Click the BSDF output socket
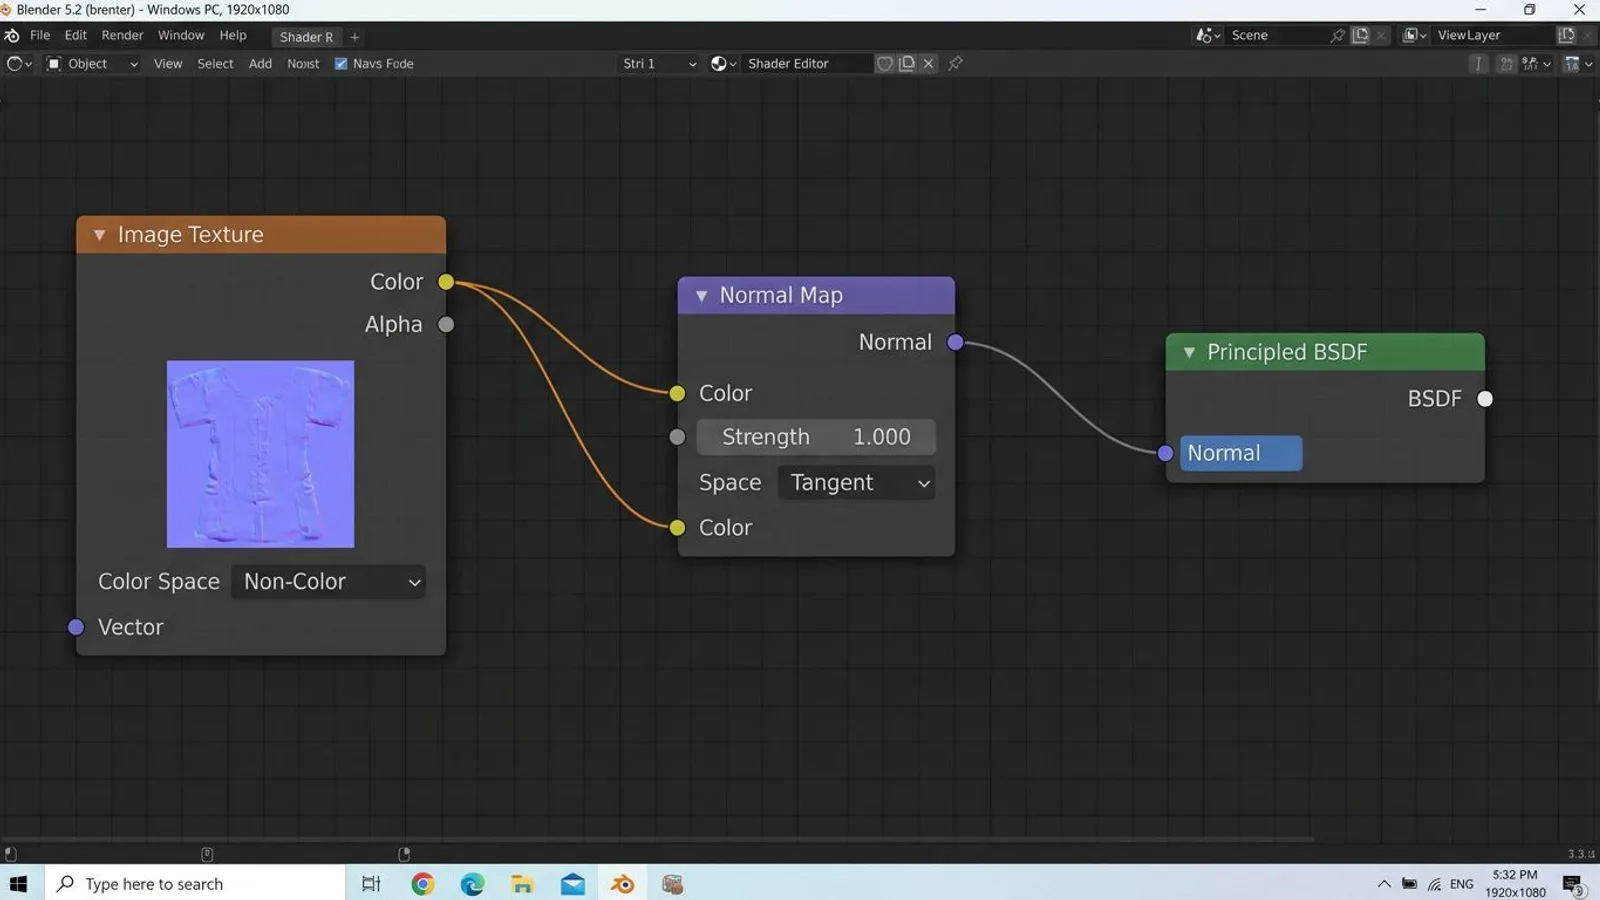Image resolution: width=1600 pixels, height=900 pixels. [x=1485, y=399]
